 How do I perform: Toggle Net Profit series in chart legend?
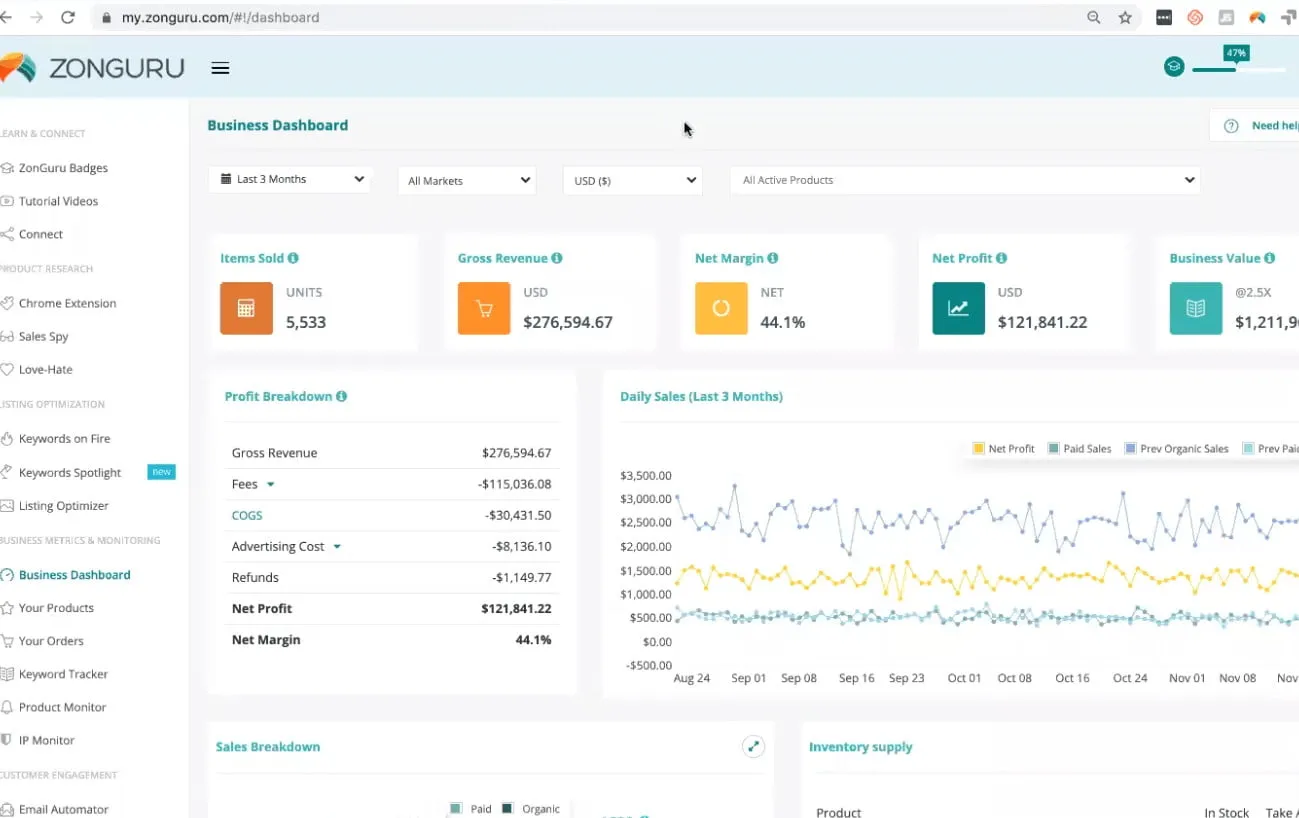point(1004,449)
